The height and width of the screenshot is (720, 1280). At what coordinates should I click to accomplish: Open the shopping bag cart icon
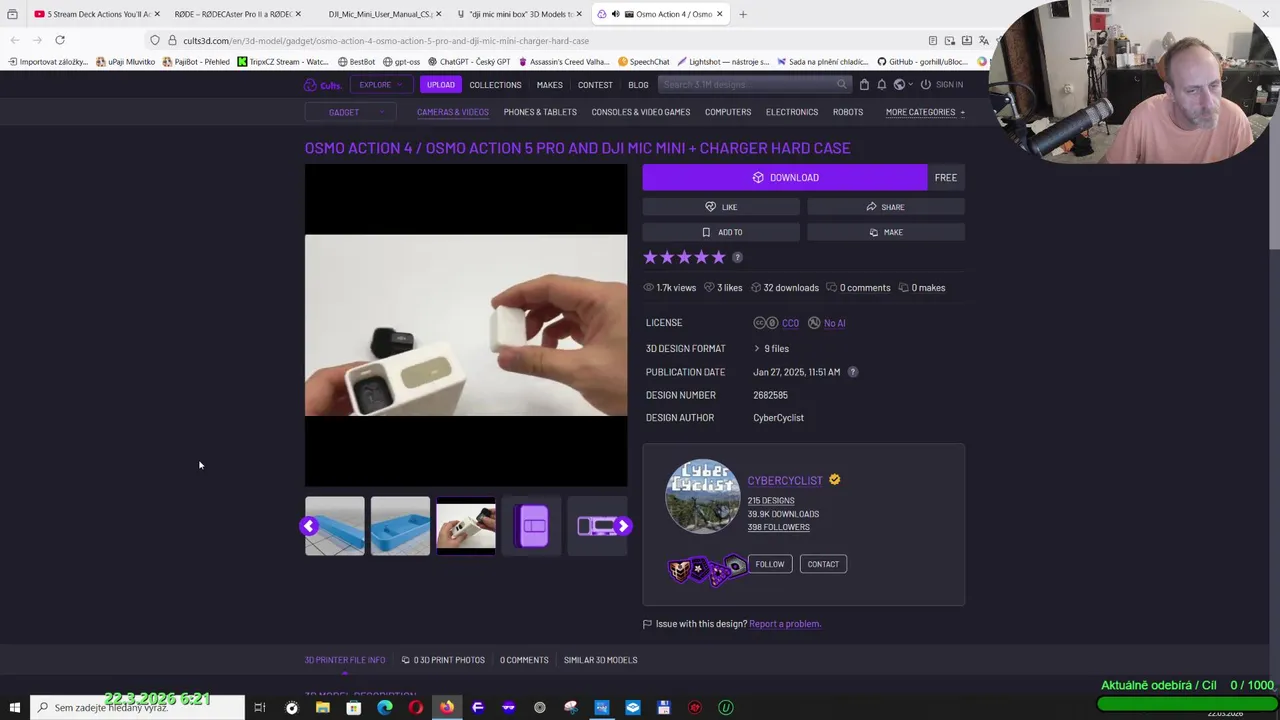click(864, 85)
